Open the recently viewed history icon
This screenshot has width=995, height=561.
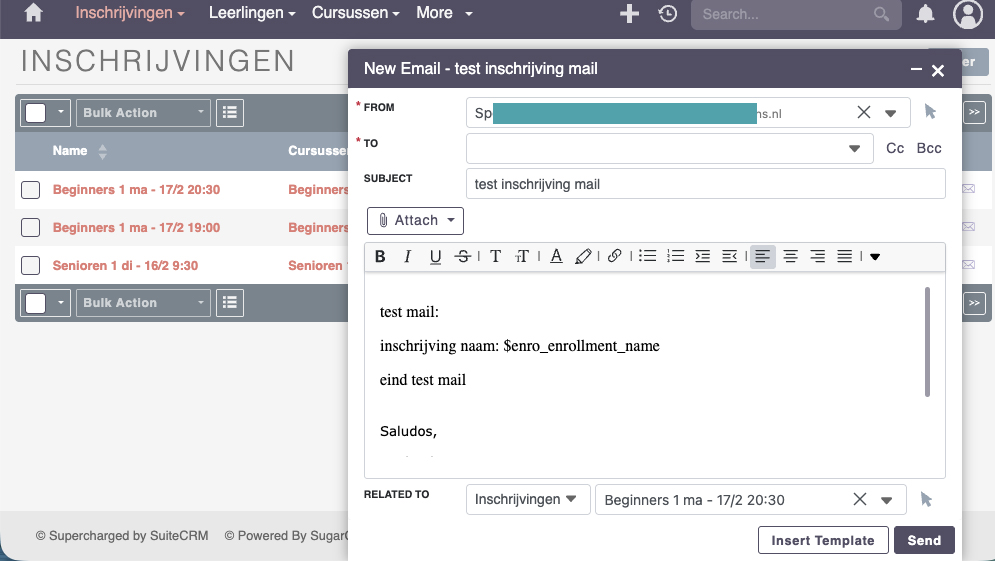pyautogui.click(x=667, y=14)
